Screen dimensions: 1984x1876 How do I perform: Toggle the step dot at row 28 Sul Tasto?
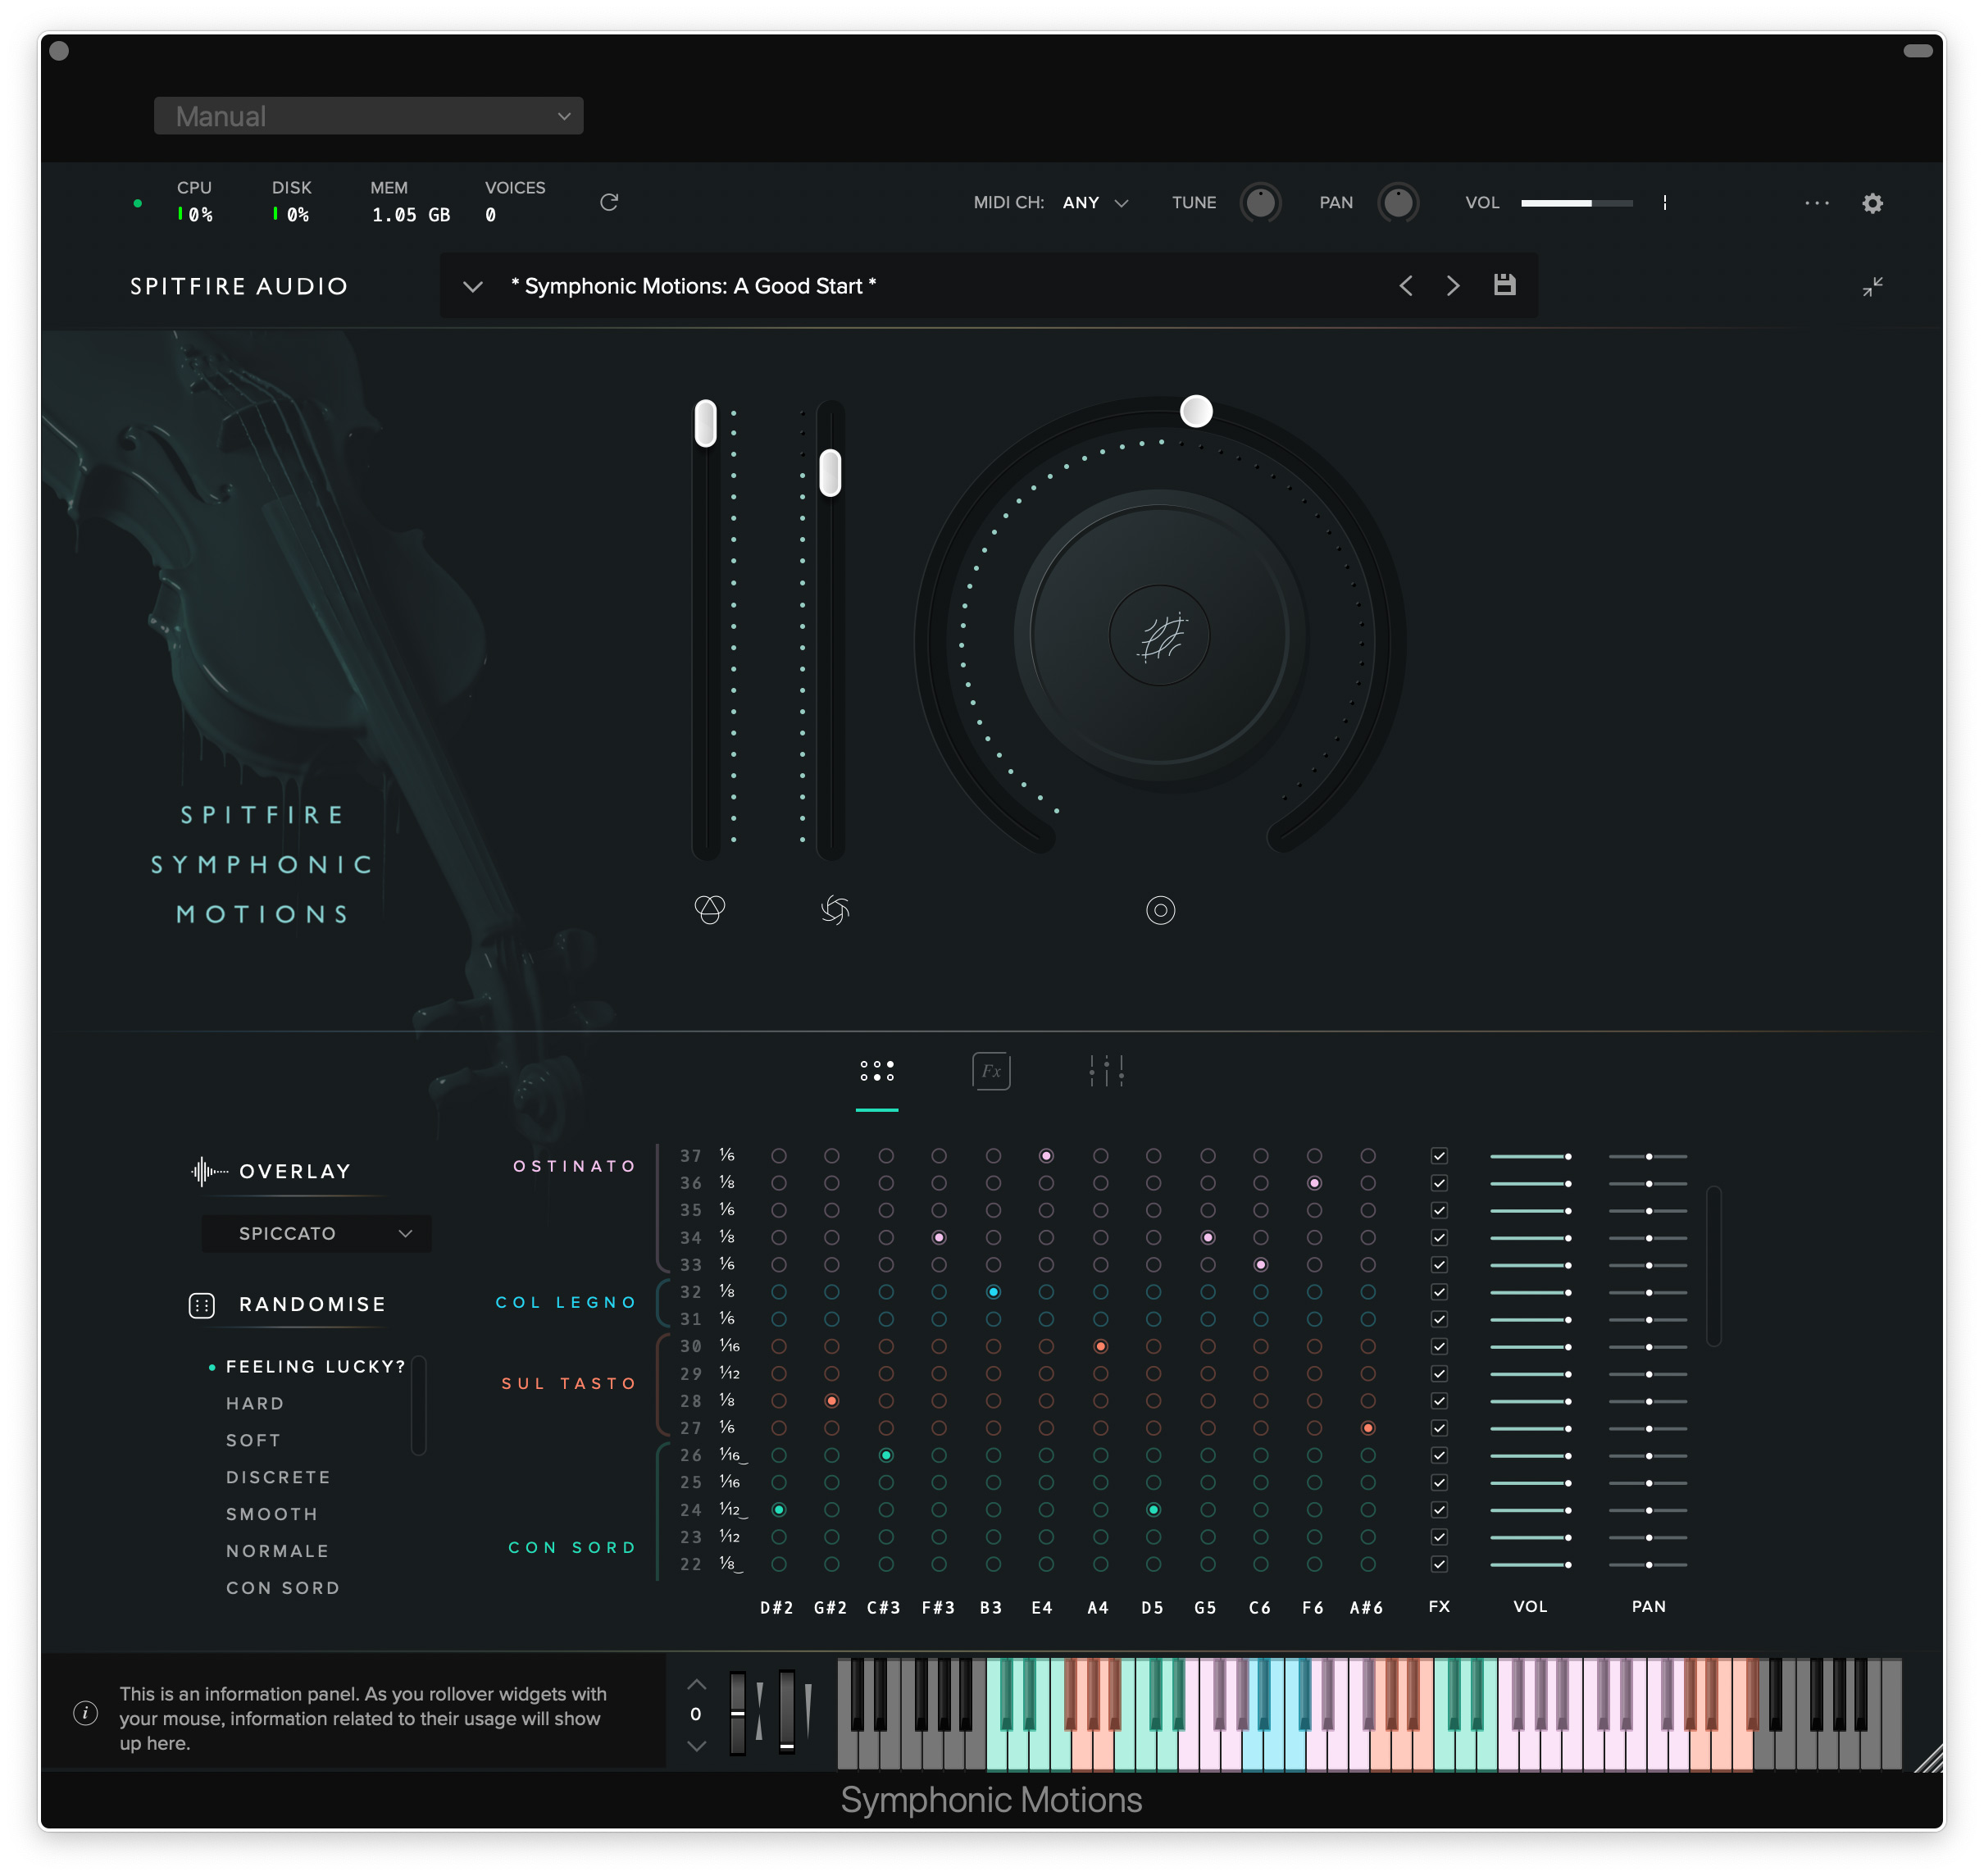tap(831, 1401)
